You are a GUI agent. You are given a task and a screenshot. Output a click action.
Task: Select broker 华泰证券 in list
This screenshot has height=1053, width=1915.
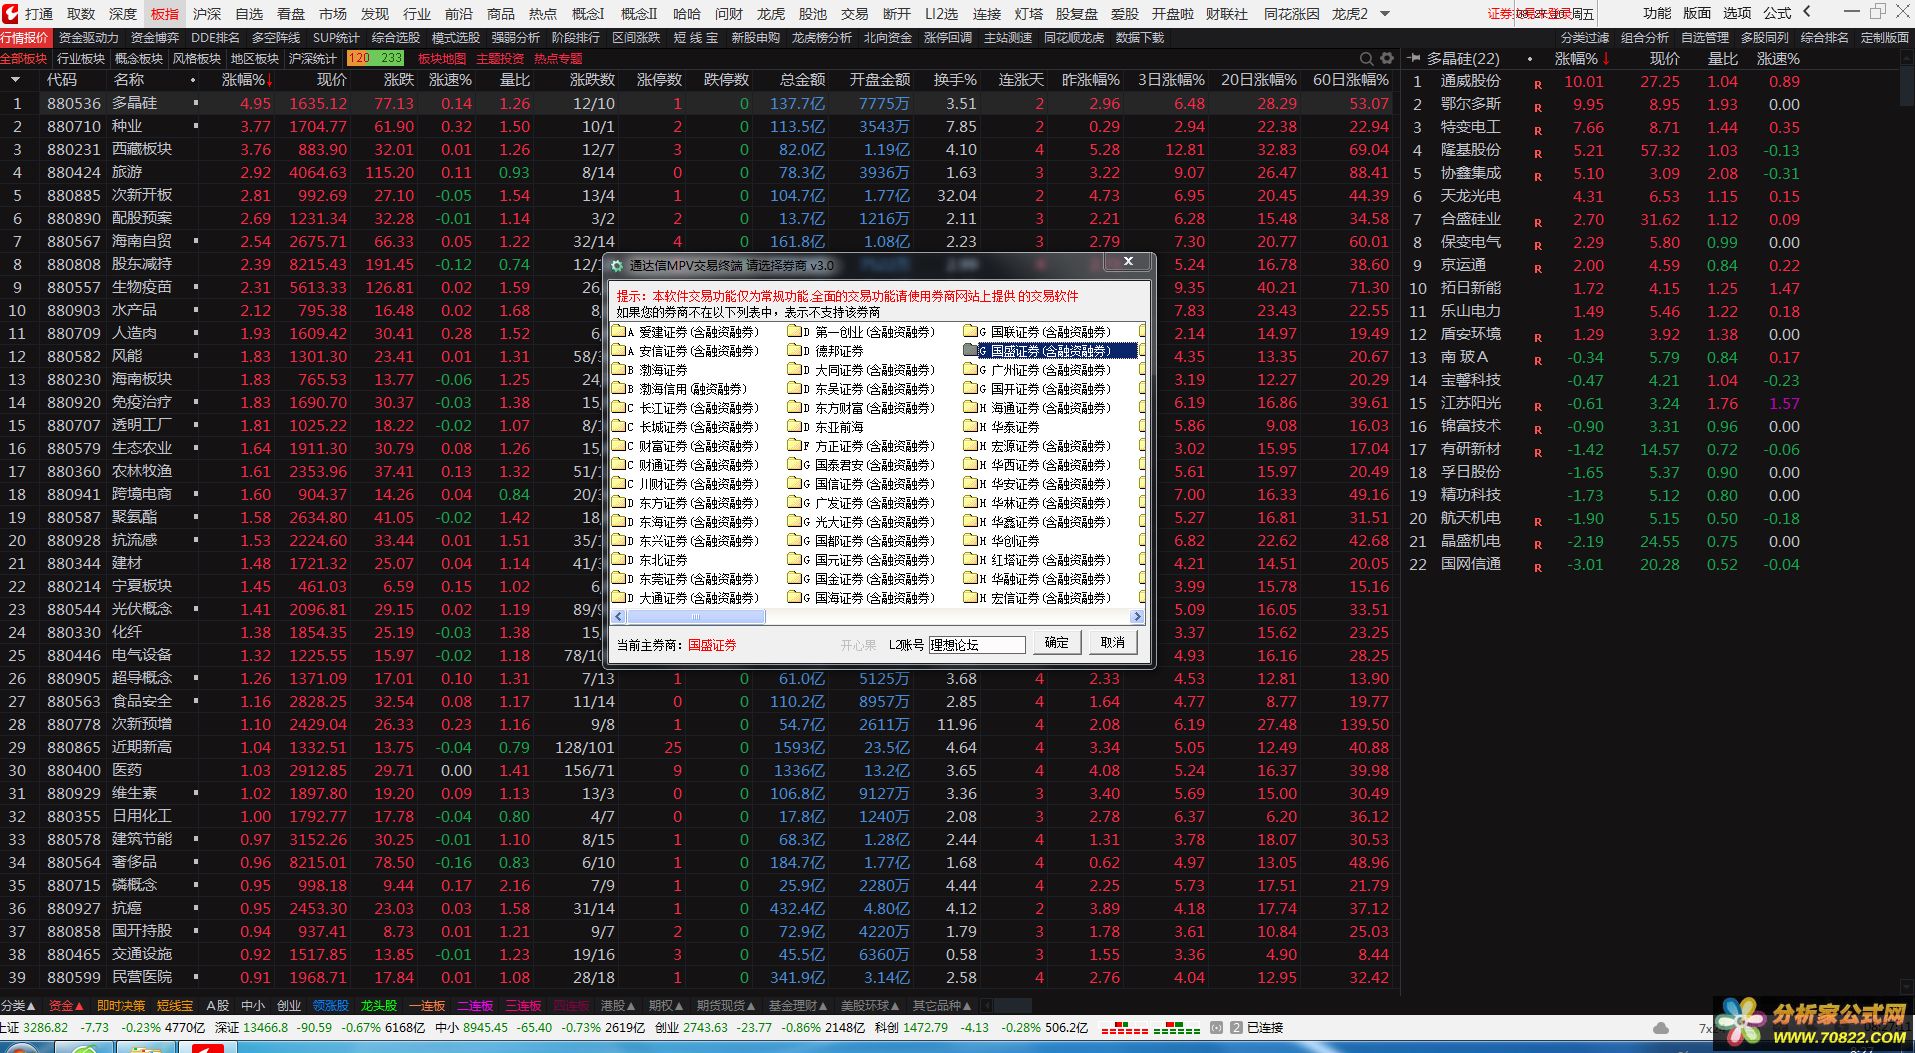coord(1015,426)
